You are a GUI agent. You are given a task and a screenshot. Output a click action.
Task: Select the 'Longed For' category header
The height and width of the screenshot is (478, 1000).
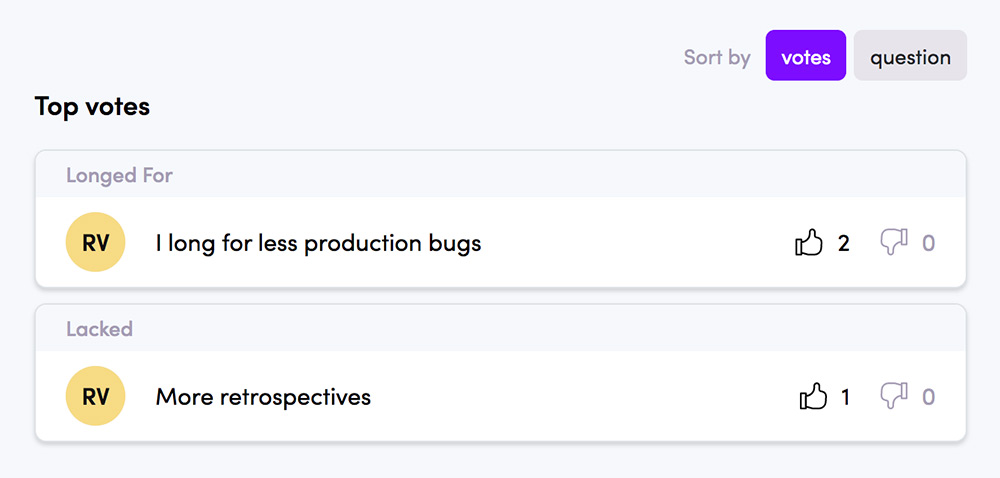(119, 175)
